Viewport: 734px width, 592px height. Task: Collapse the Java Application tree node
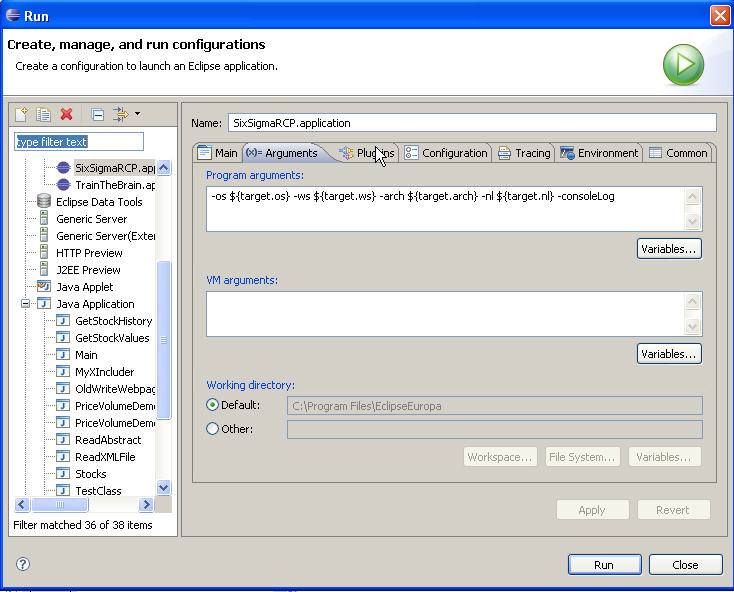pyautogui.click(x=26, y=304)
